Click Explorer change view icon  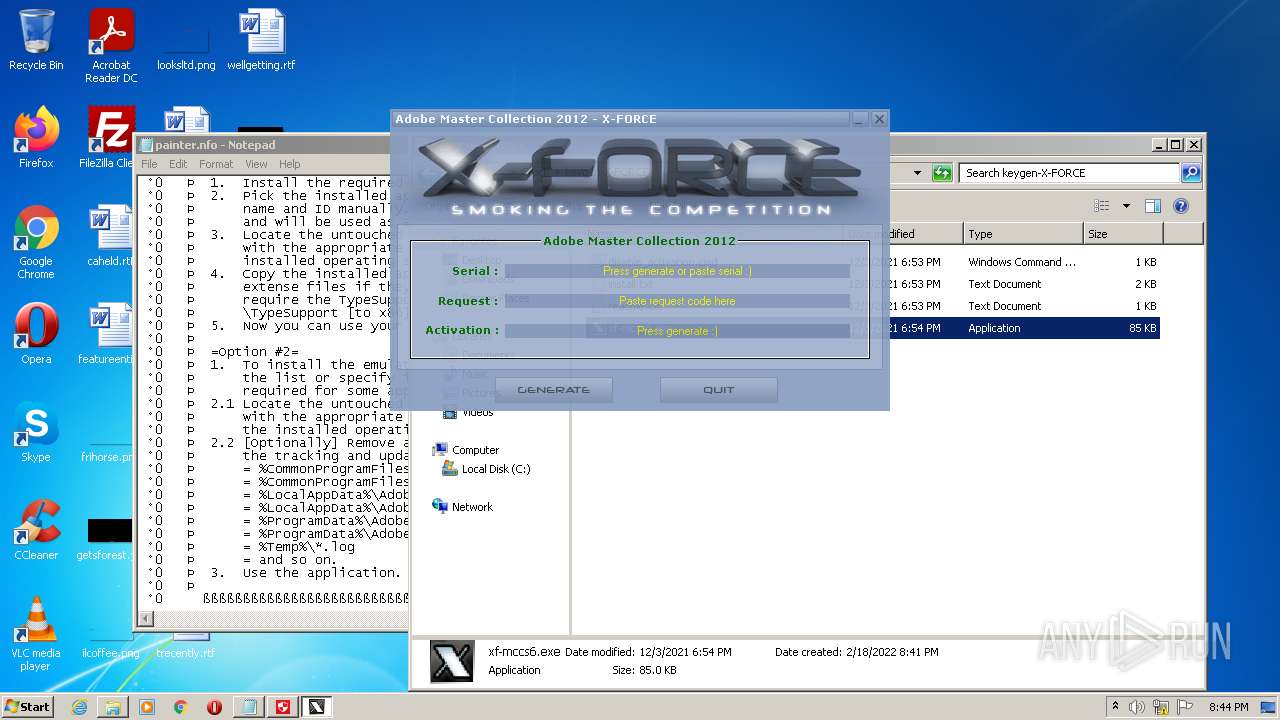[1102, 206]
